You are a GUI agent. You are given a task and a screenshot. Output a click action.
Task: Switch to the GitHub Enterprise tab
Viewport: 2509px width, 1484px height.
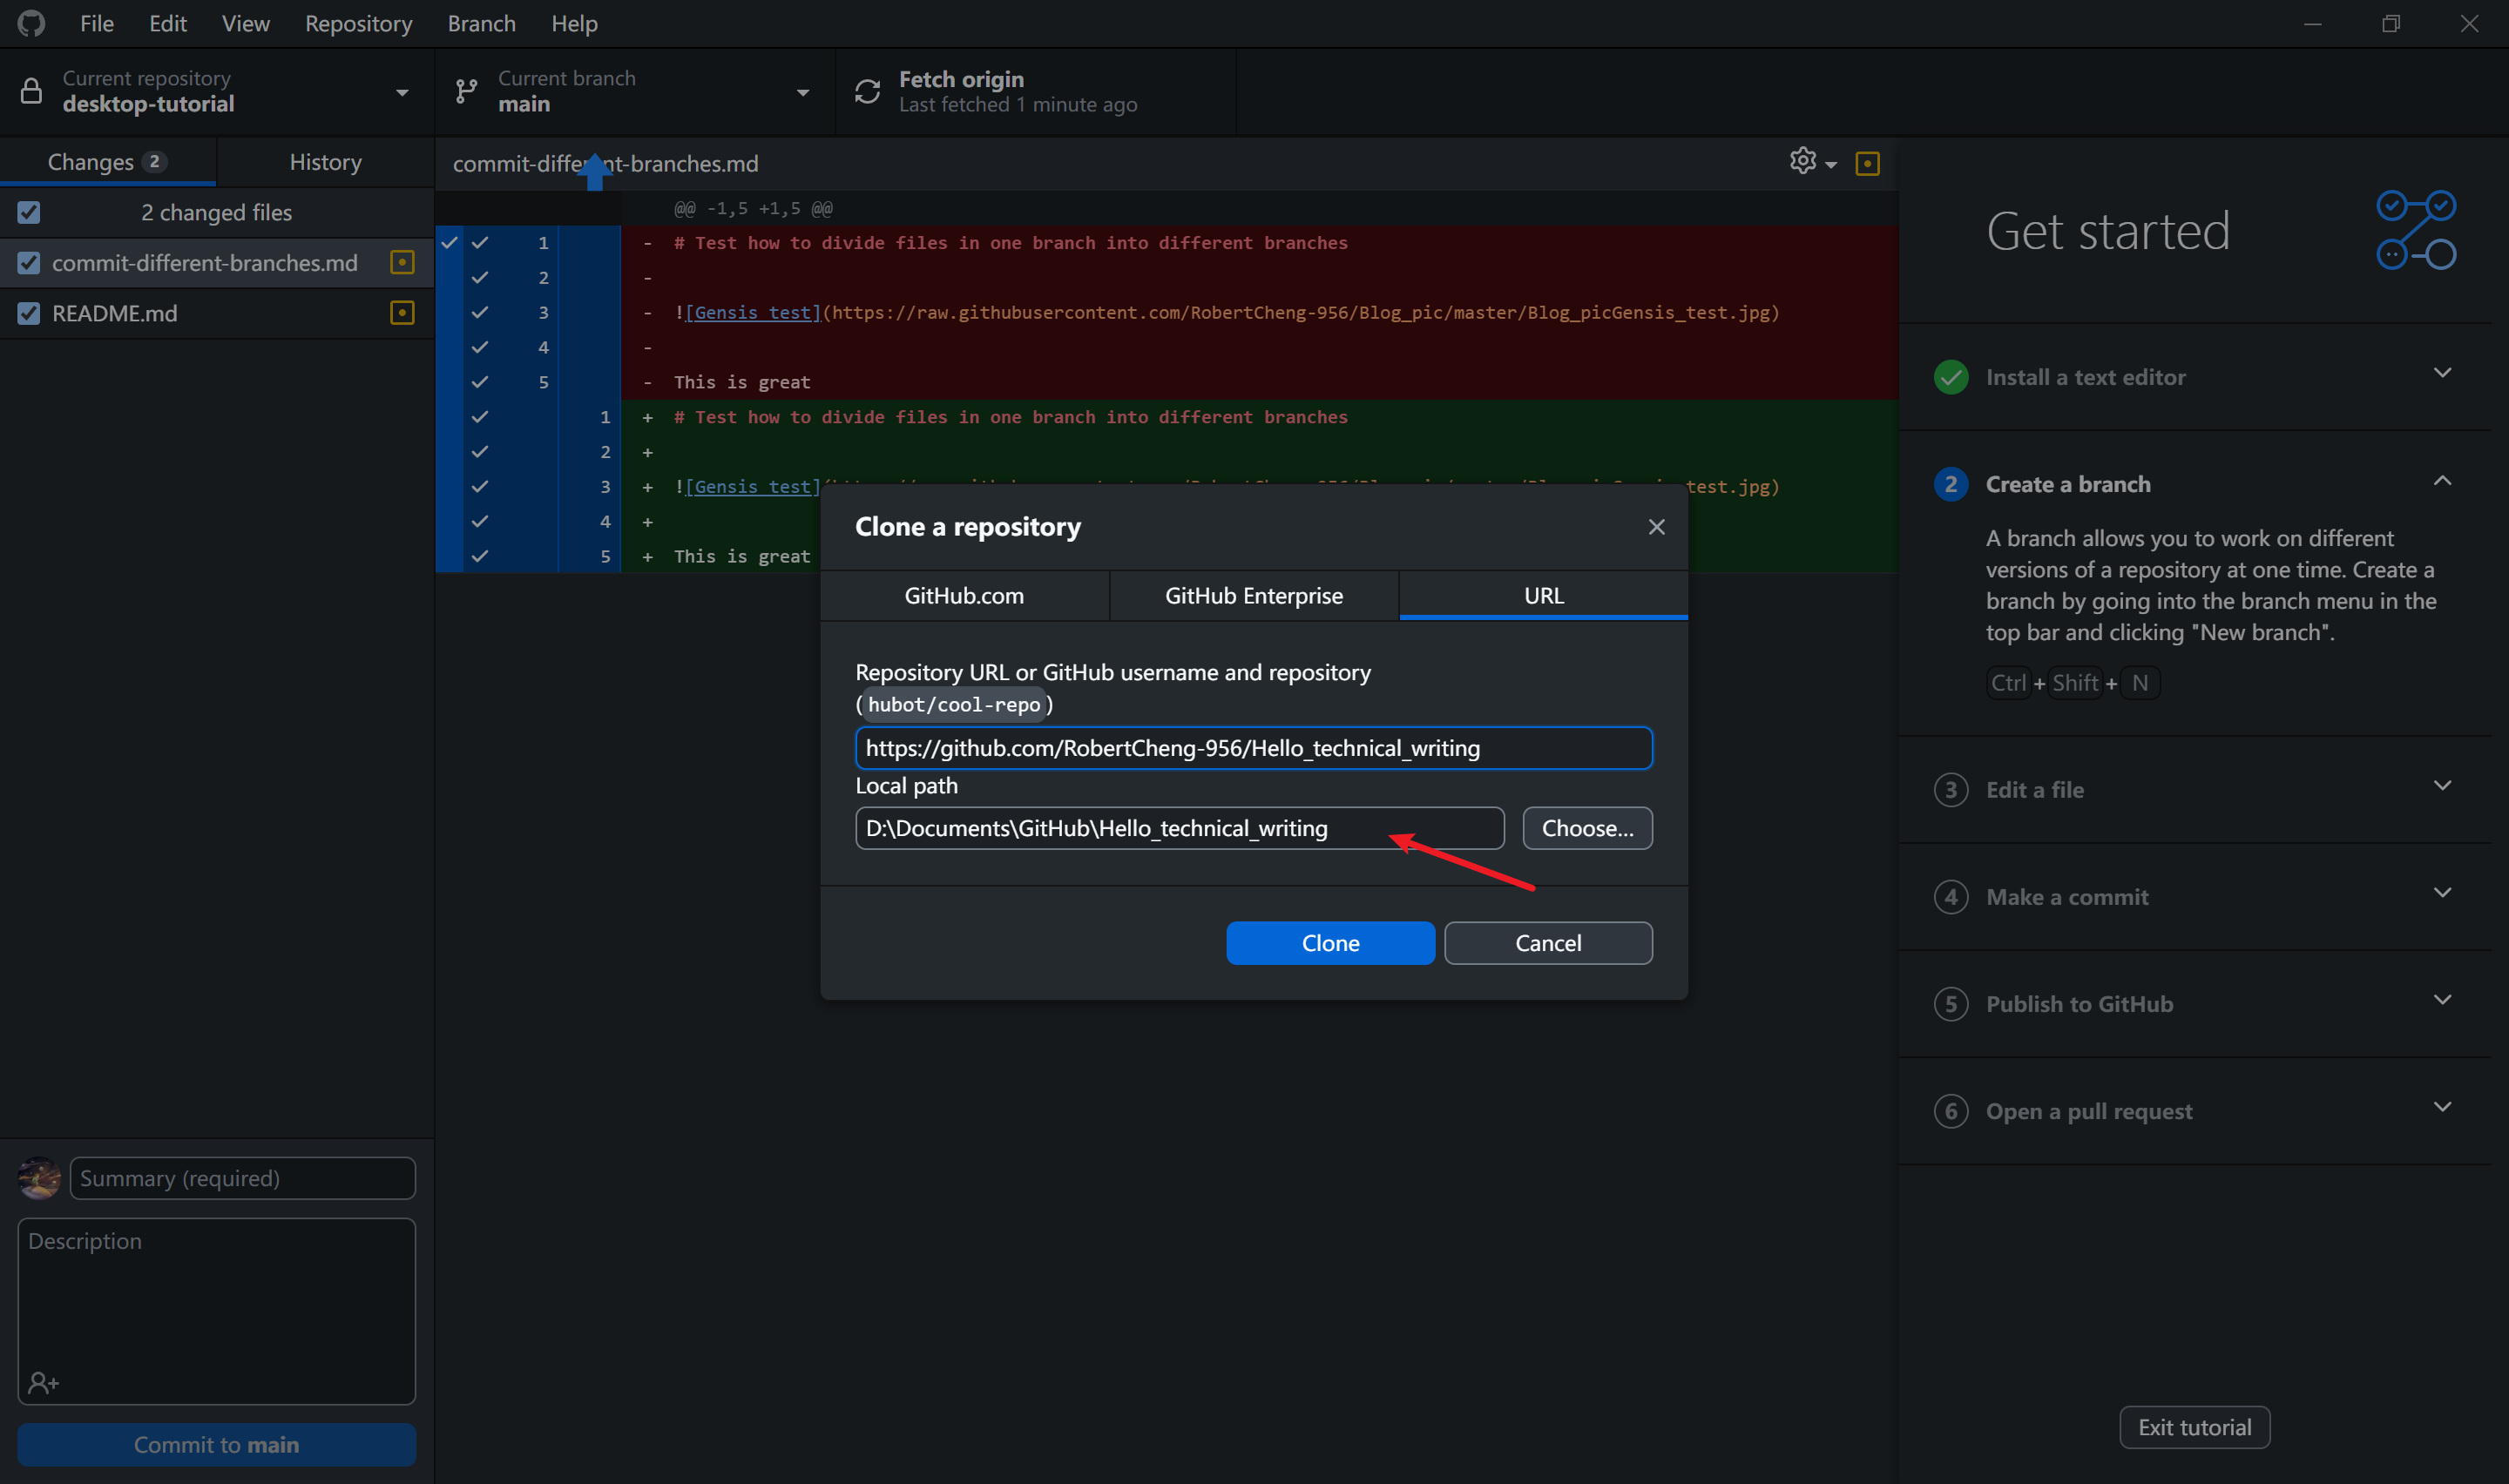[1253, 596]
